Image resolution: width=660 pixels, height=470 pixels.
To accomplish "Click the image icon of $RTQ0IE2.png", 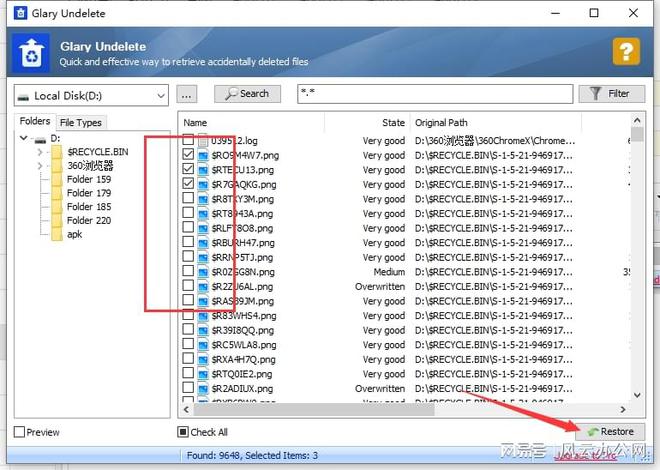I will click(x=203, y=374).
